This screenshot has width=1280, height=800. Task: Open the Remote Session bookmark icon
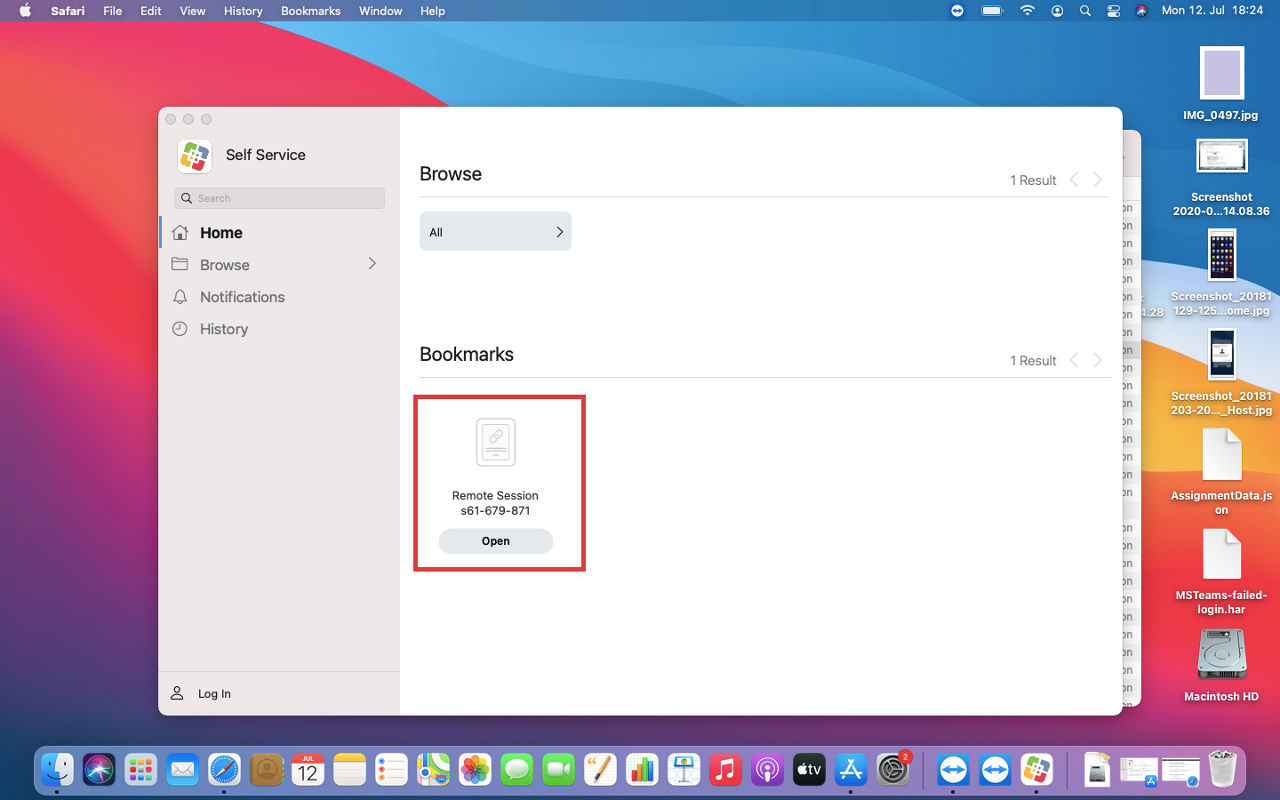click(496, 442)
